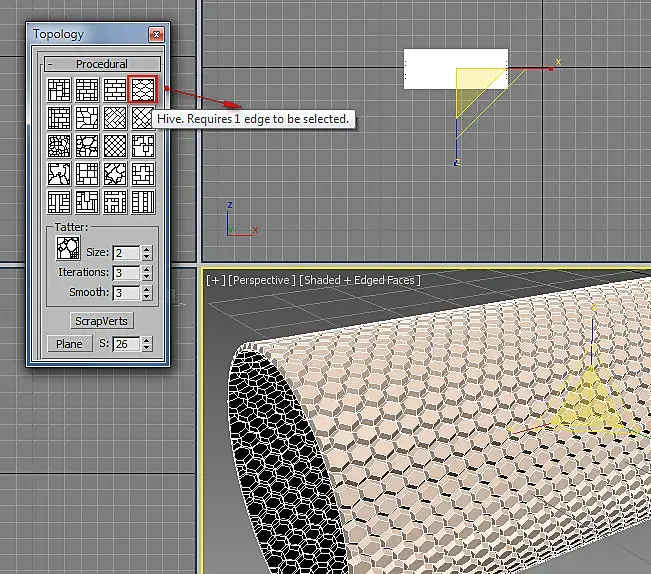Select the brick wall pattern left of Hive
The width and height of the screenshot is (651, 574).
pyautogui.click(x=116, y=90)
